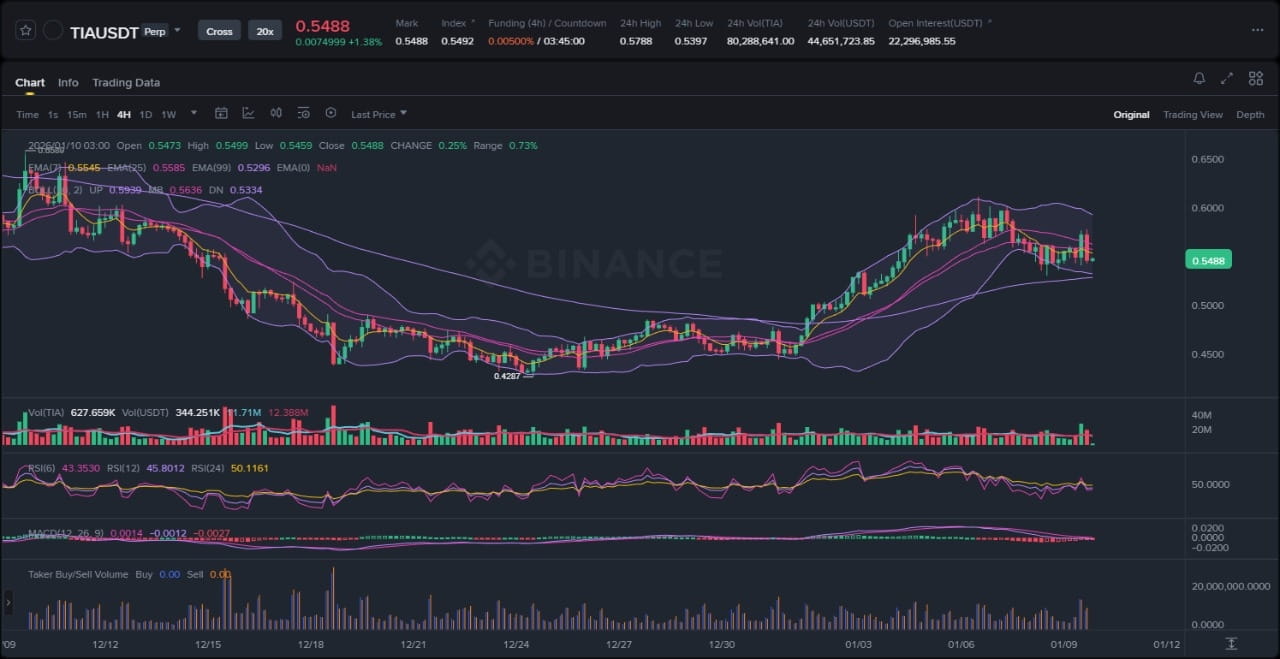This screenshot has width=1280, height=659.
Task: Click the 24h Vol(USDT) value
Action: click(841, 41)
